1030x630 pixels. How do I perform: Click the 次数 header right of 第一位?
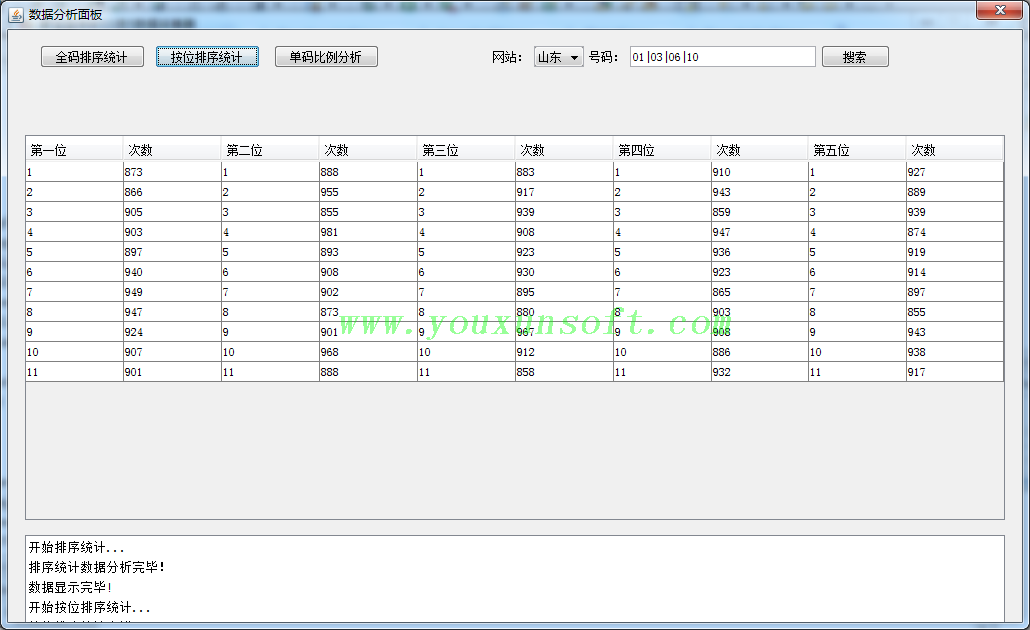[172, 150]
